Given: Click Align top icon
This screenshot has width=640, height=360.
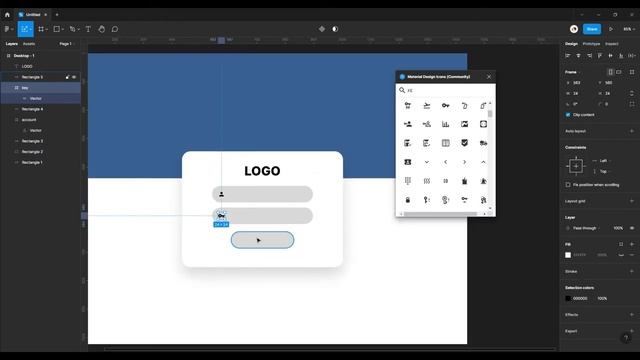Looking at the screenshot, I should coord(600,56).
